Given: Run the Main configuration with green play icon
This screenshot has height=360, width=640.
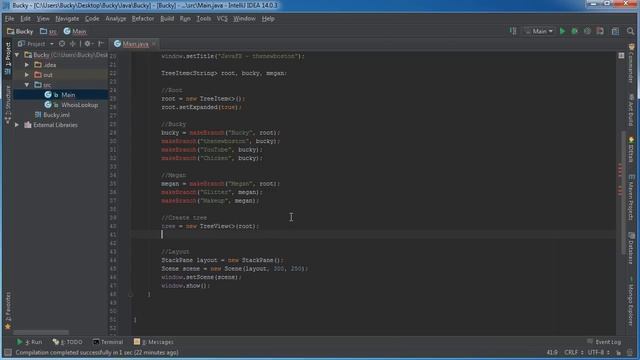Looking at the screenshot, I should 562,31.
